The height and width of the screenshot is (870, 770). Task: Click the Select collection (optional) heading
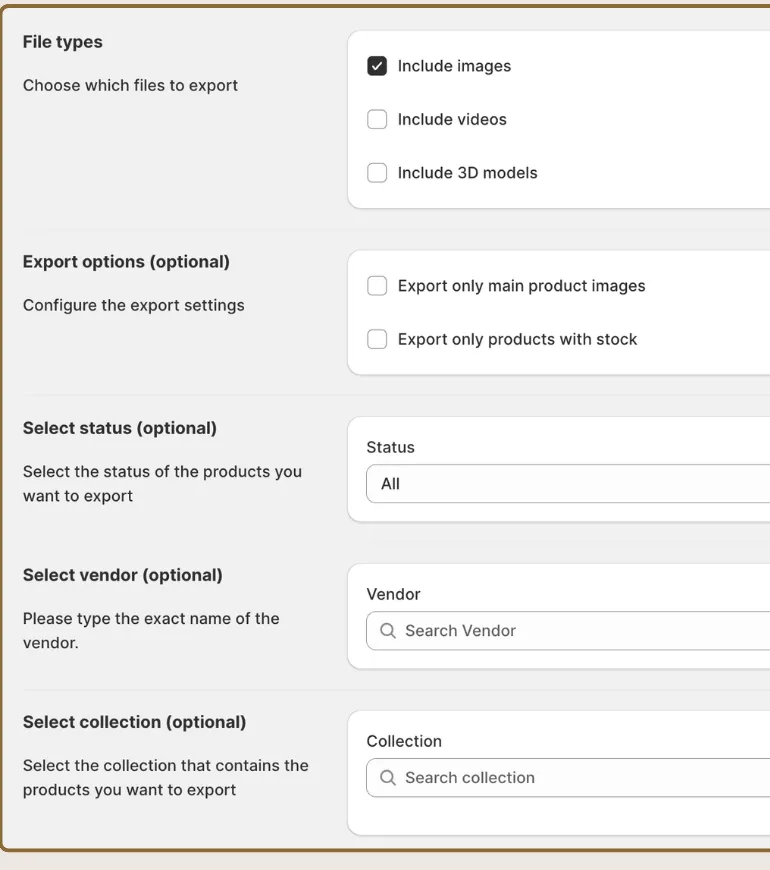(x=134, y=722)
